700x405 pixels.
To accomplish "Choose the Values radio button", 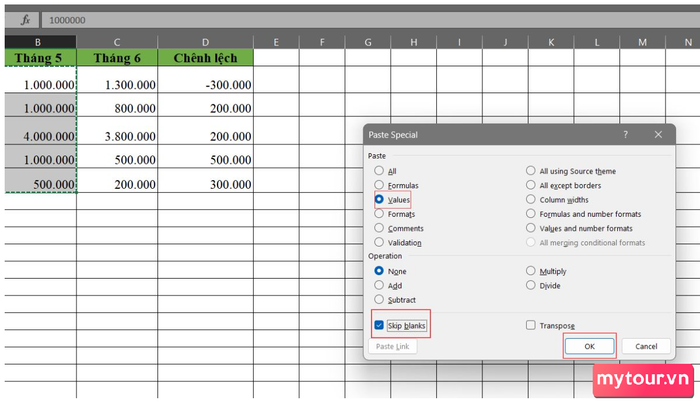I will point(379,199).
